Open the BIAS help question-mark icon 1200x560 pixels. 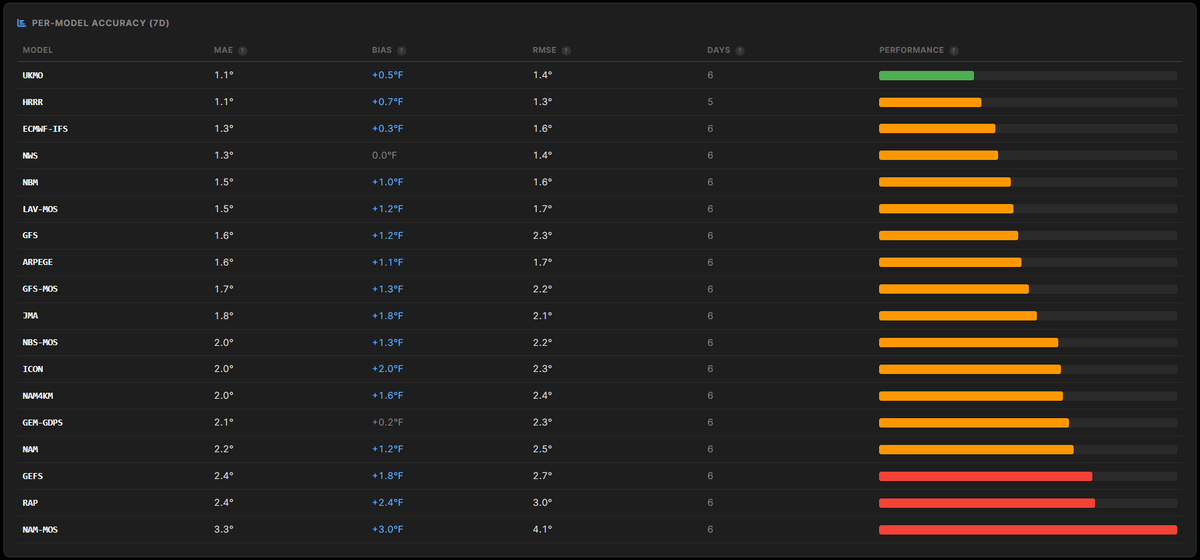coord(402,50)
